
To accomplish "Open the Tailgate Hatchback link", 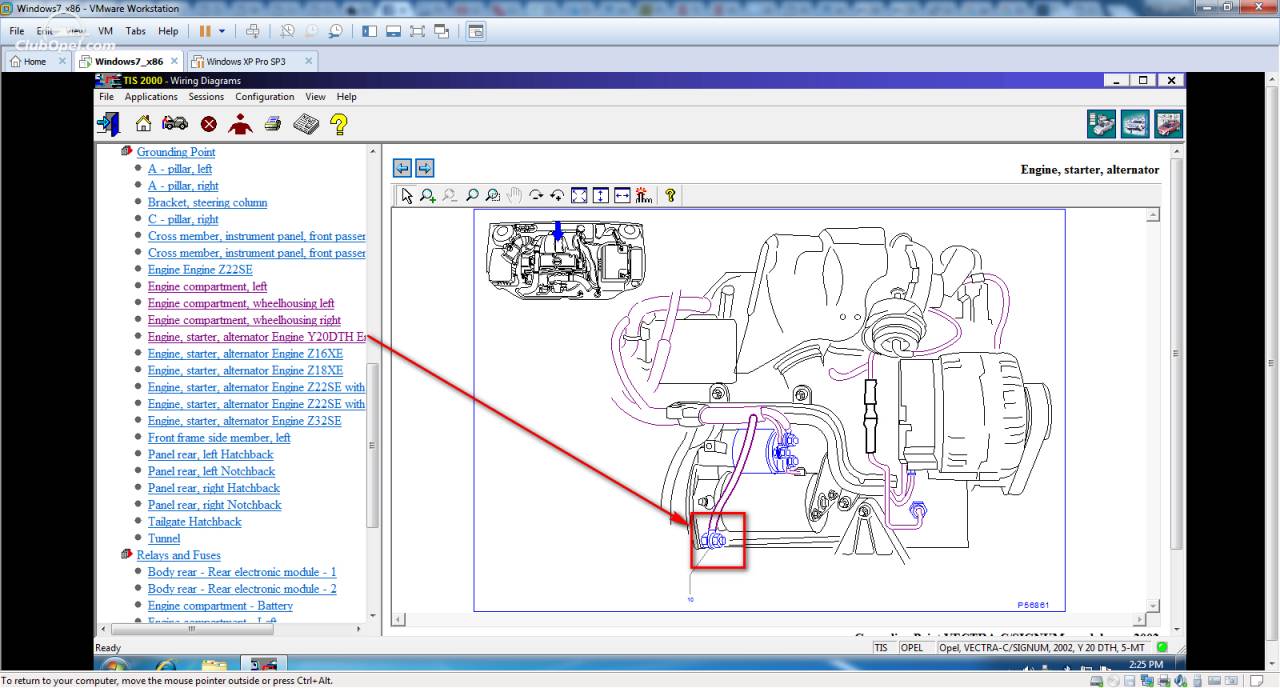I will 194,522.
